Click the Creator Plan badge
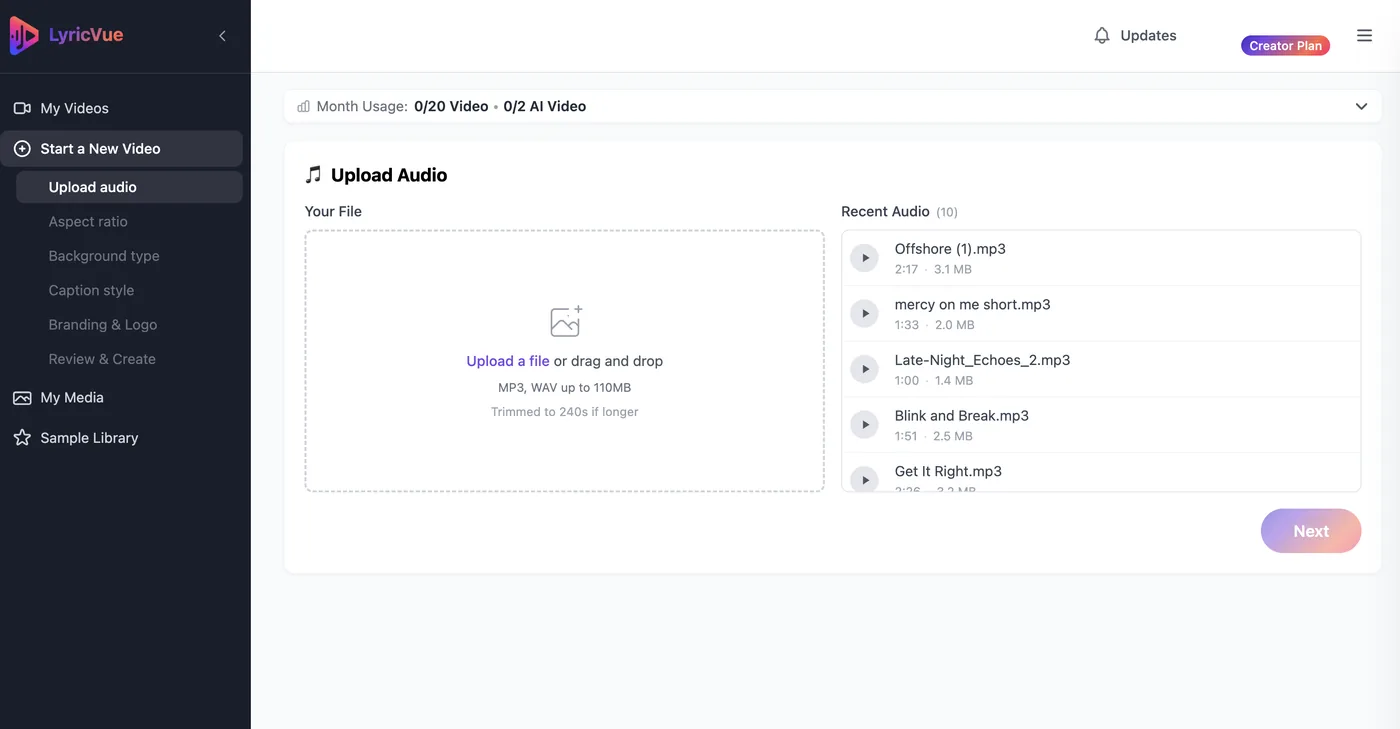This screenshot has height=729, width=1400. (1285, 45)
